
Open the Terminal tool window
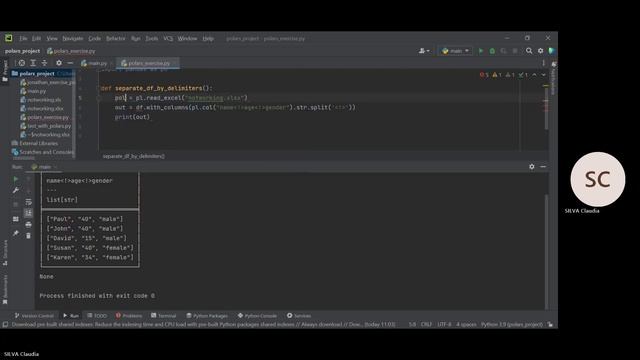164,316
